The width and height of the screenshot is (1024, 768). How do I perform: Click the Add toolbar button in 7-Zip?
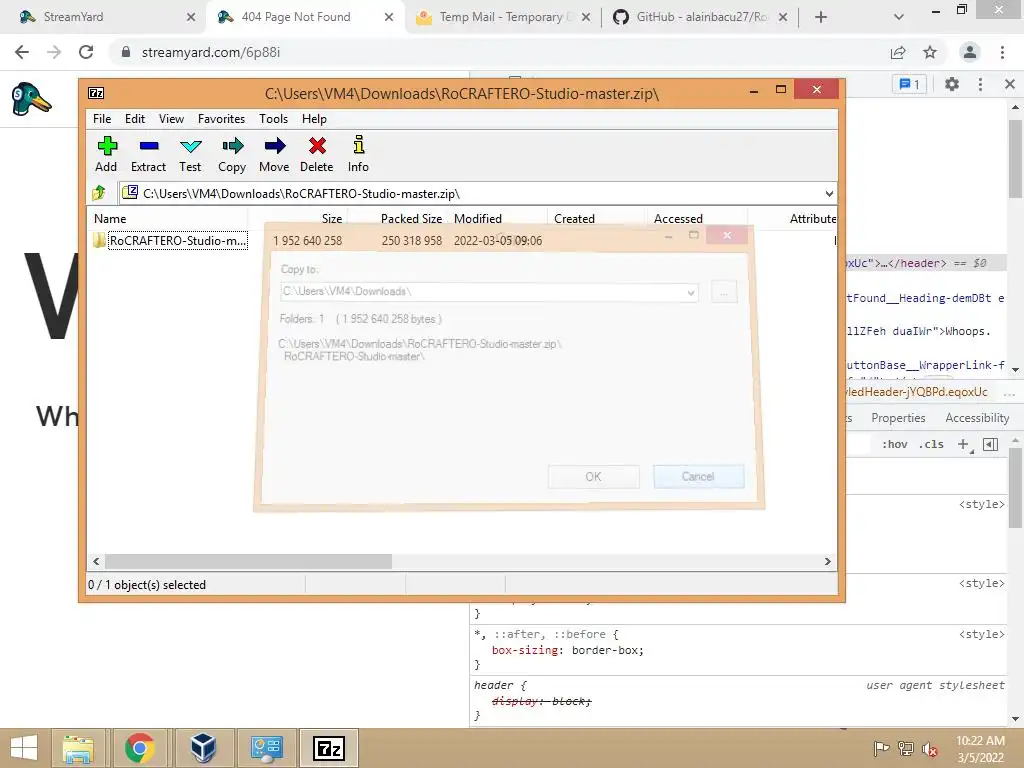pyautogui.click(x=106, y=154)
